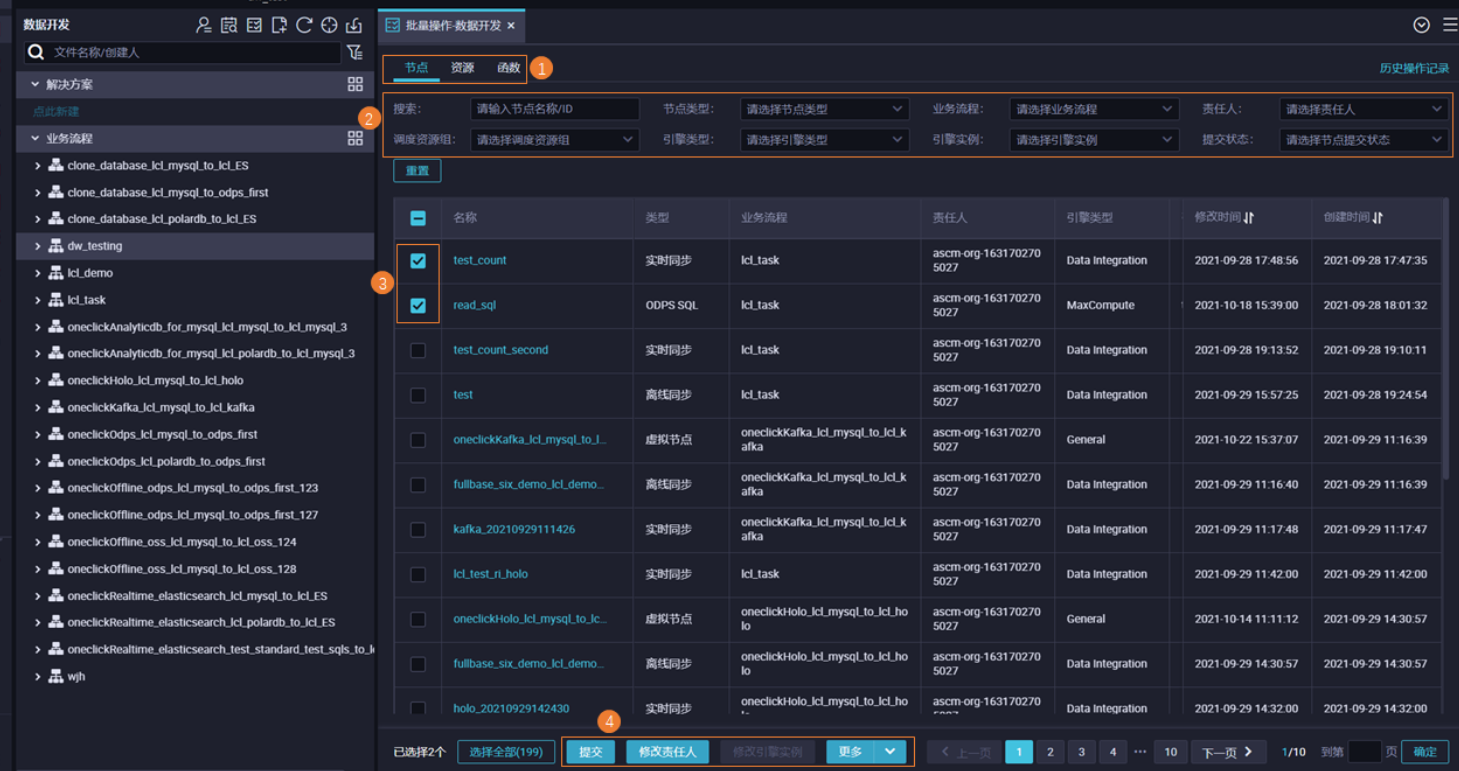The height and width of the screenshot is (771, 1459).
Task: Go to page 10 in pagination
Action: click(x=1170, y=752)
